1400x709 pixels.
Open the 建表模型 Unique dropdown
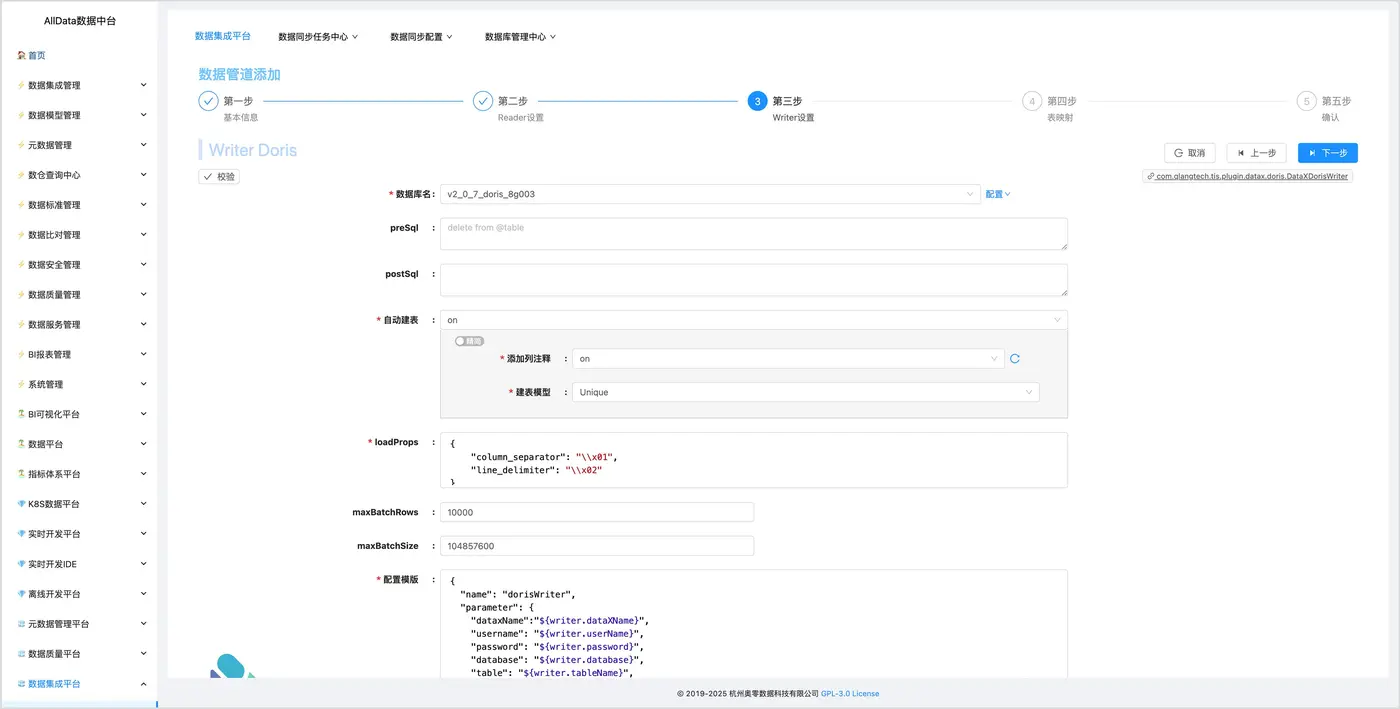[805, 392]
